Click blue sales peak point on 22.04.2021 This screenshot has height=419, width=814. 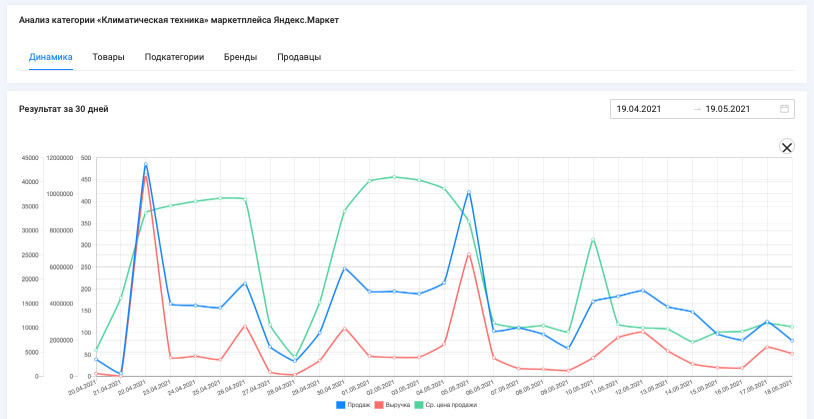pyautogui.click(x=146, y=164)
